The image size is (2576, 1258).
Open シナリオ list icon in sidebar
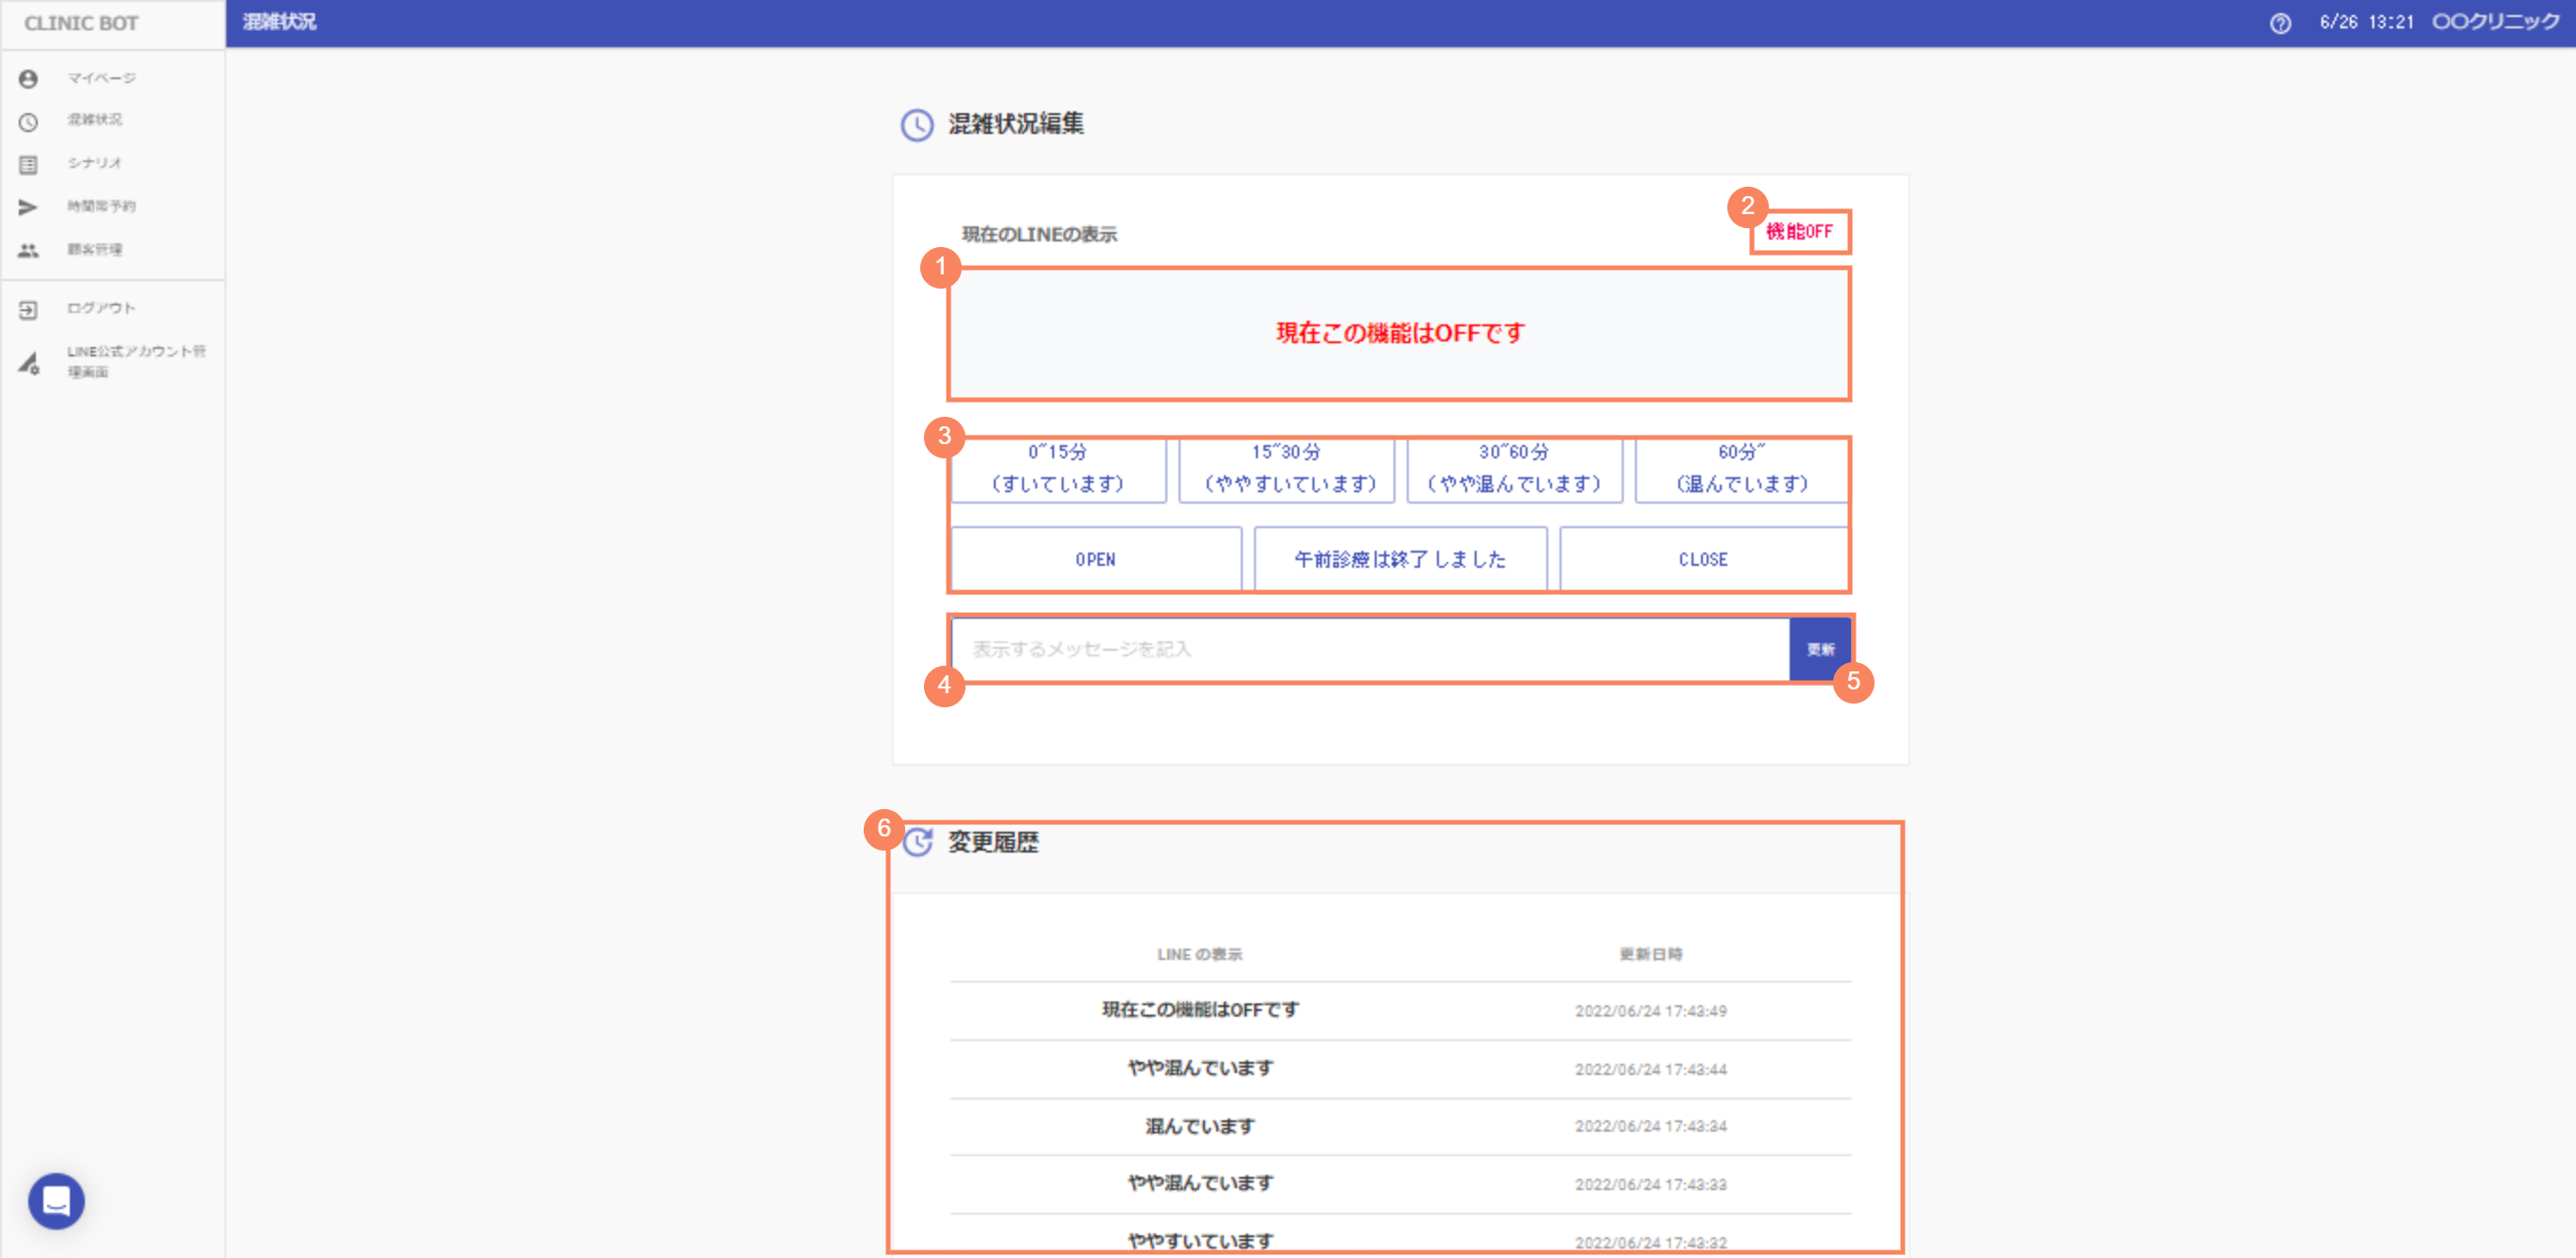point(28,164)
